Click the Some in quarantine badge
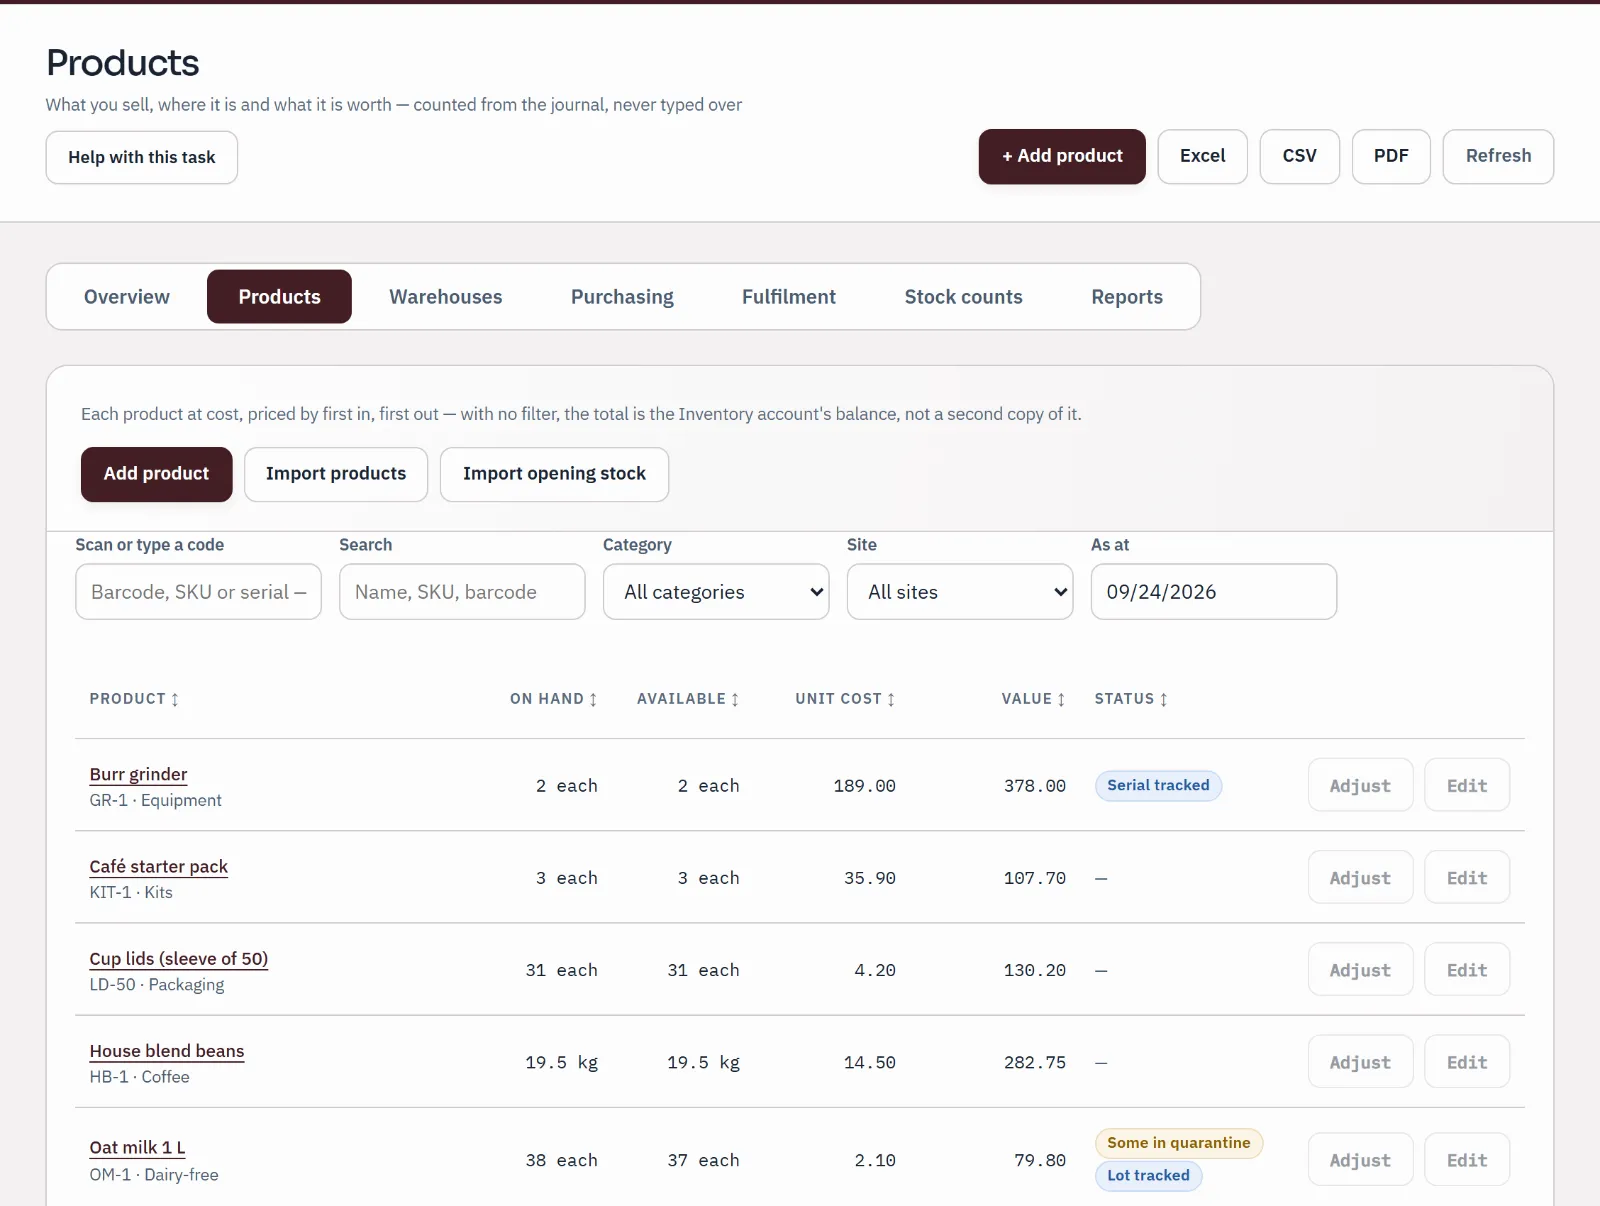 (x=1179, y=1143)
